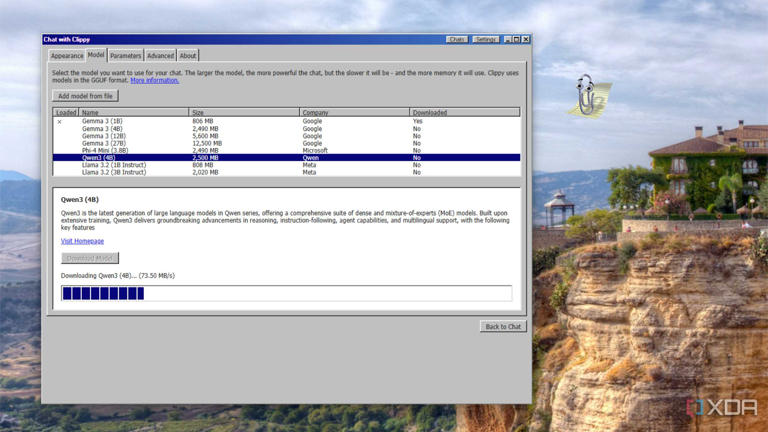768x432 pixels.
Task: Go to the About tab
Action: coord(188,56)
